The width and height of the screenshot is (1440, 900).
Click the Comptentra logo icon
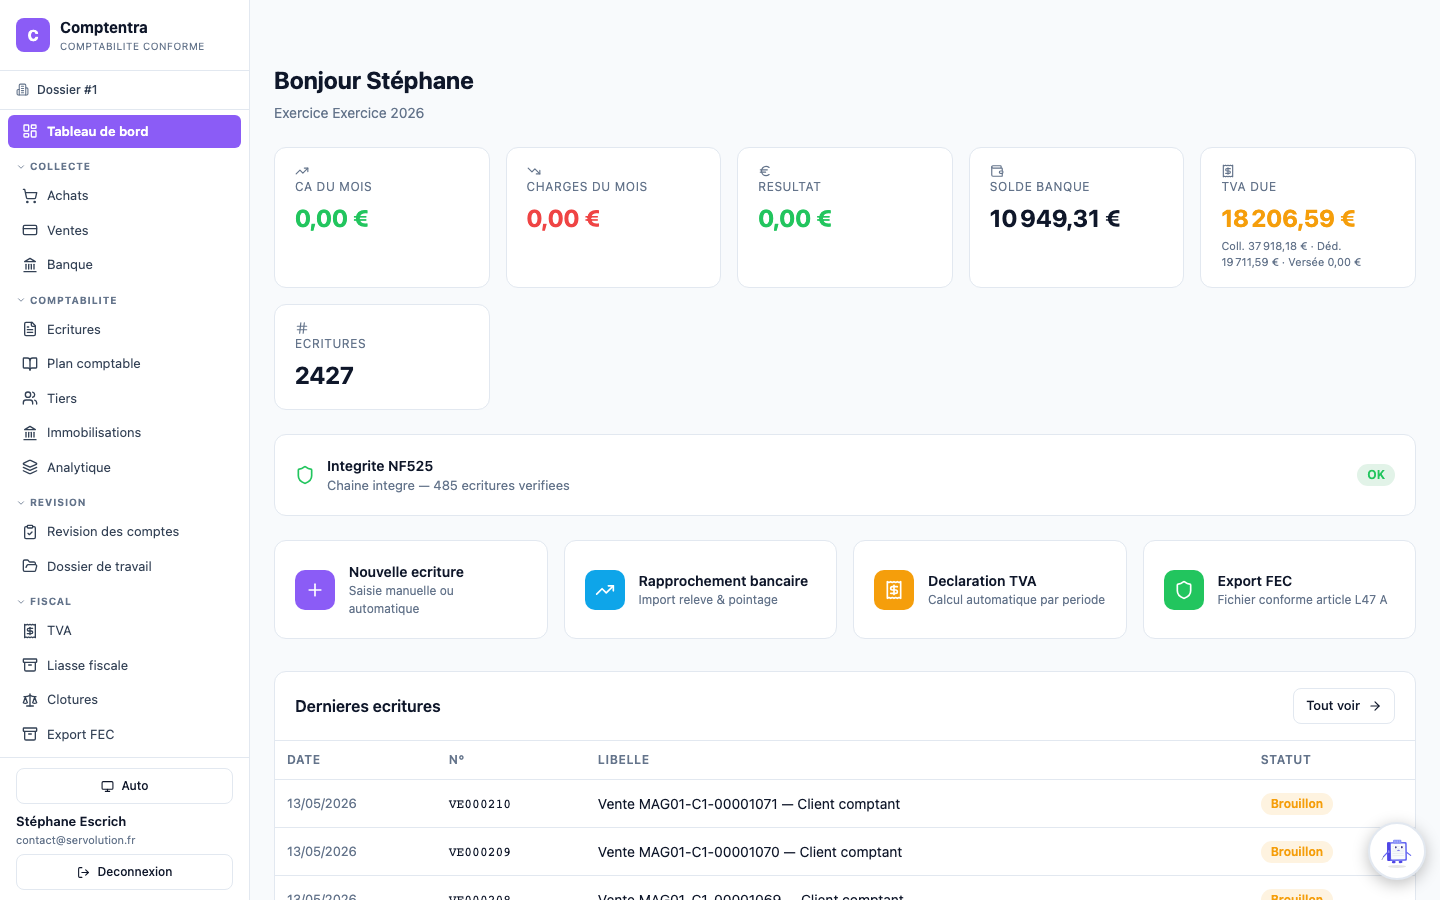(x=33, y=35)
